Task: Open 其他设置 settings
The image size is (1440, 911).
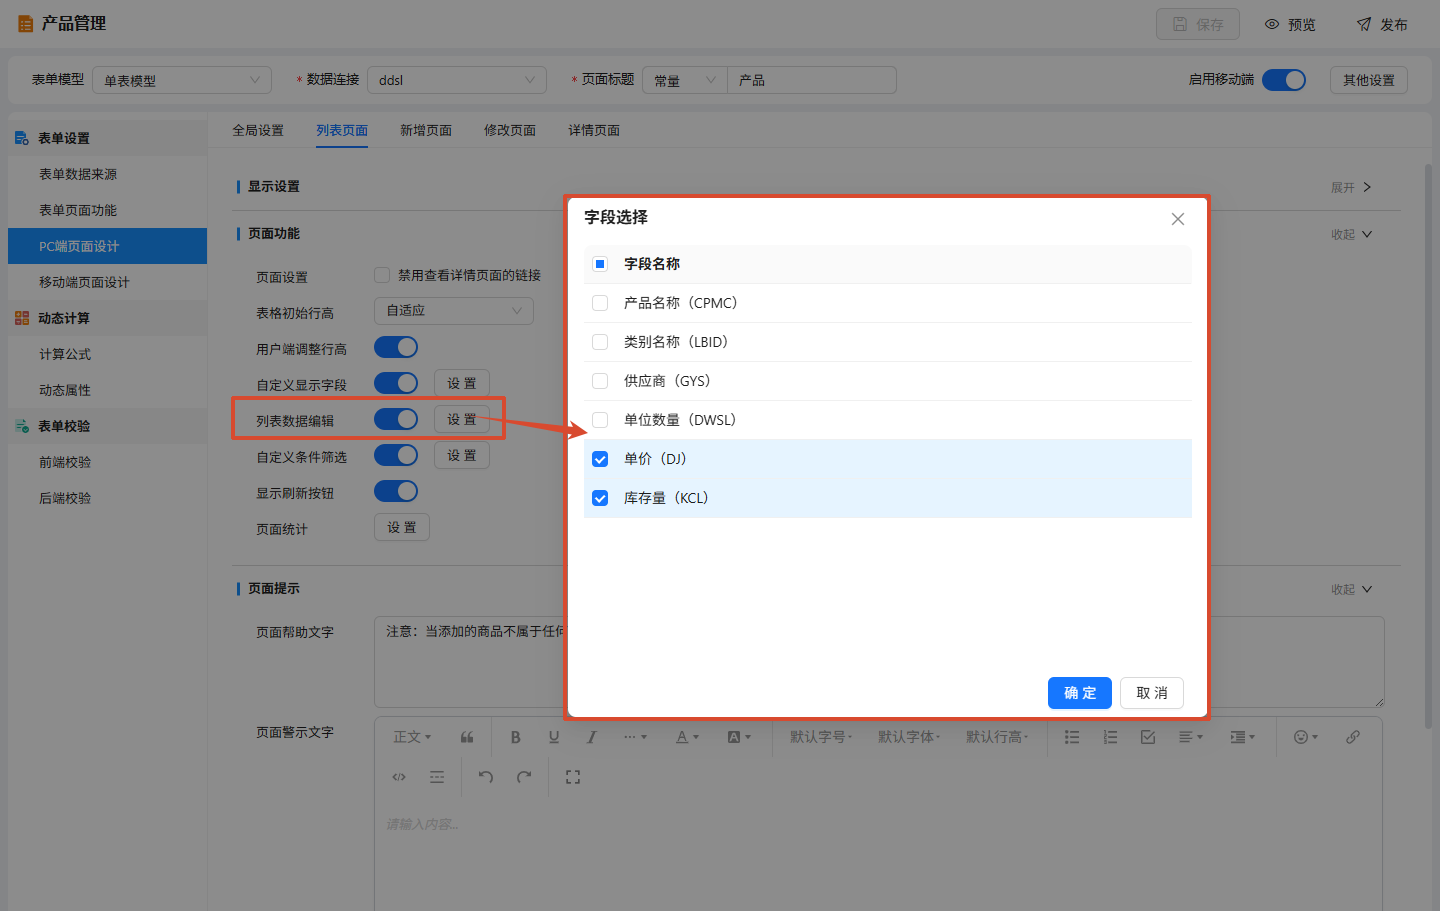Action: (1369, 80)
